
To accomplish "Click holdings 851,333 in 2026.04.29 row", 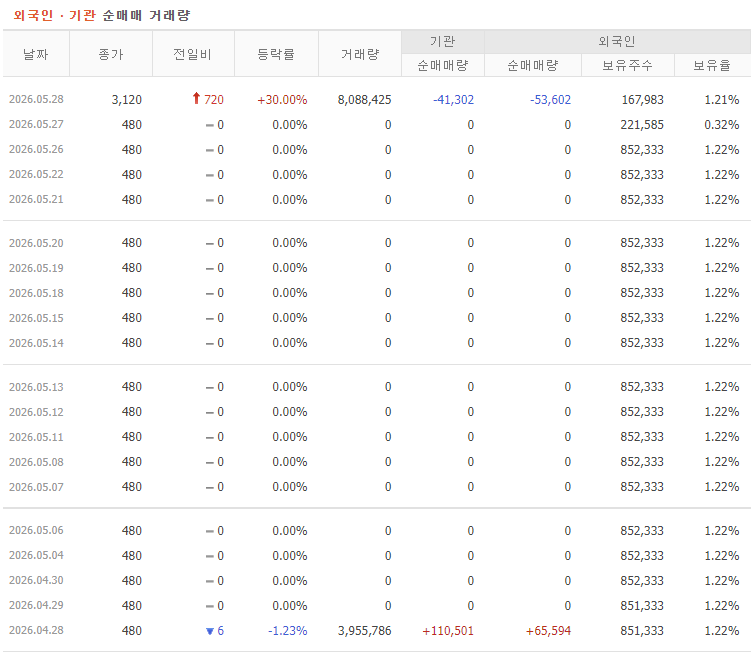I will (x=642, y=606).
